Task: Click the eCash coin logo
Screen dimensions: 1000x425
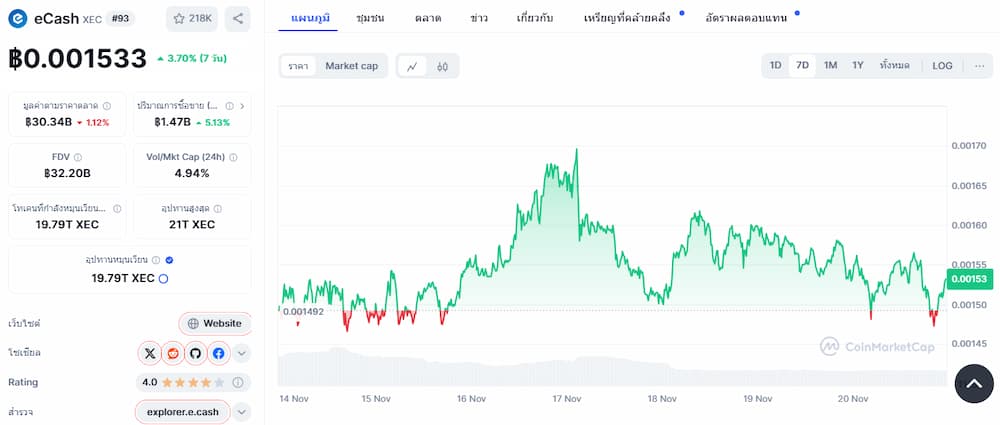Action: click(18, 19)
